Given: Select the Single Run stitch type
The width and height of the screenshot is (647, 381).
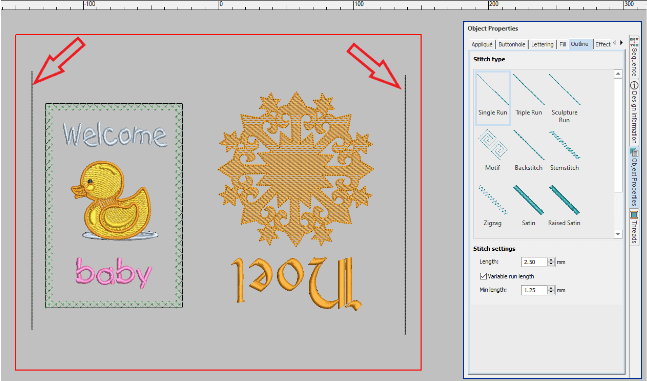Looking at the screenshot, I should pyautogui.click(x=493, y=98).
